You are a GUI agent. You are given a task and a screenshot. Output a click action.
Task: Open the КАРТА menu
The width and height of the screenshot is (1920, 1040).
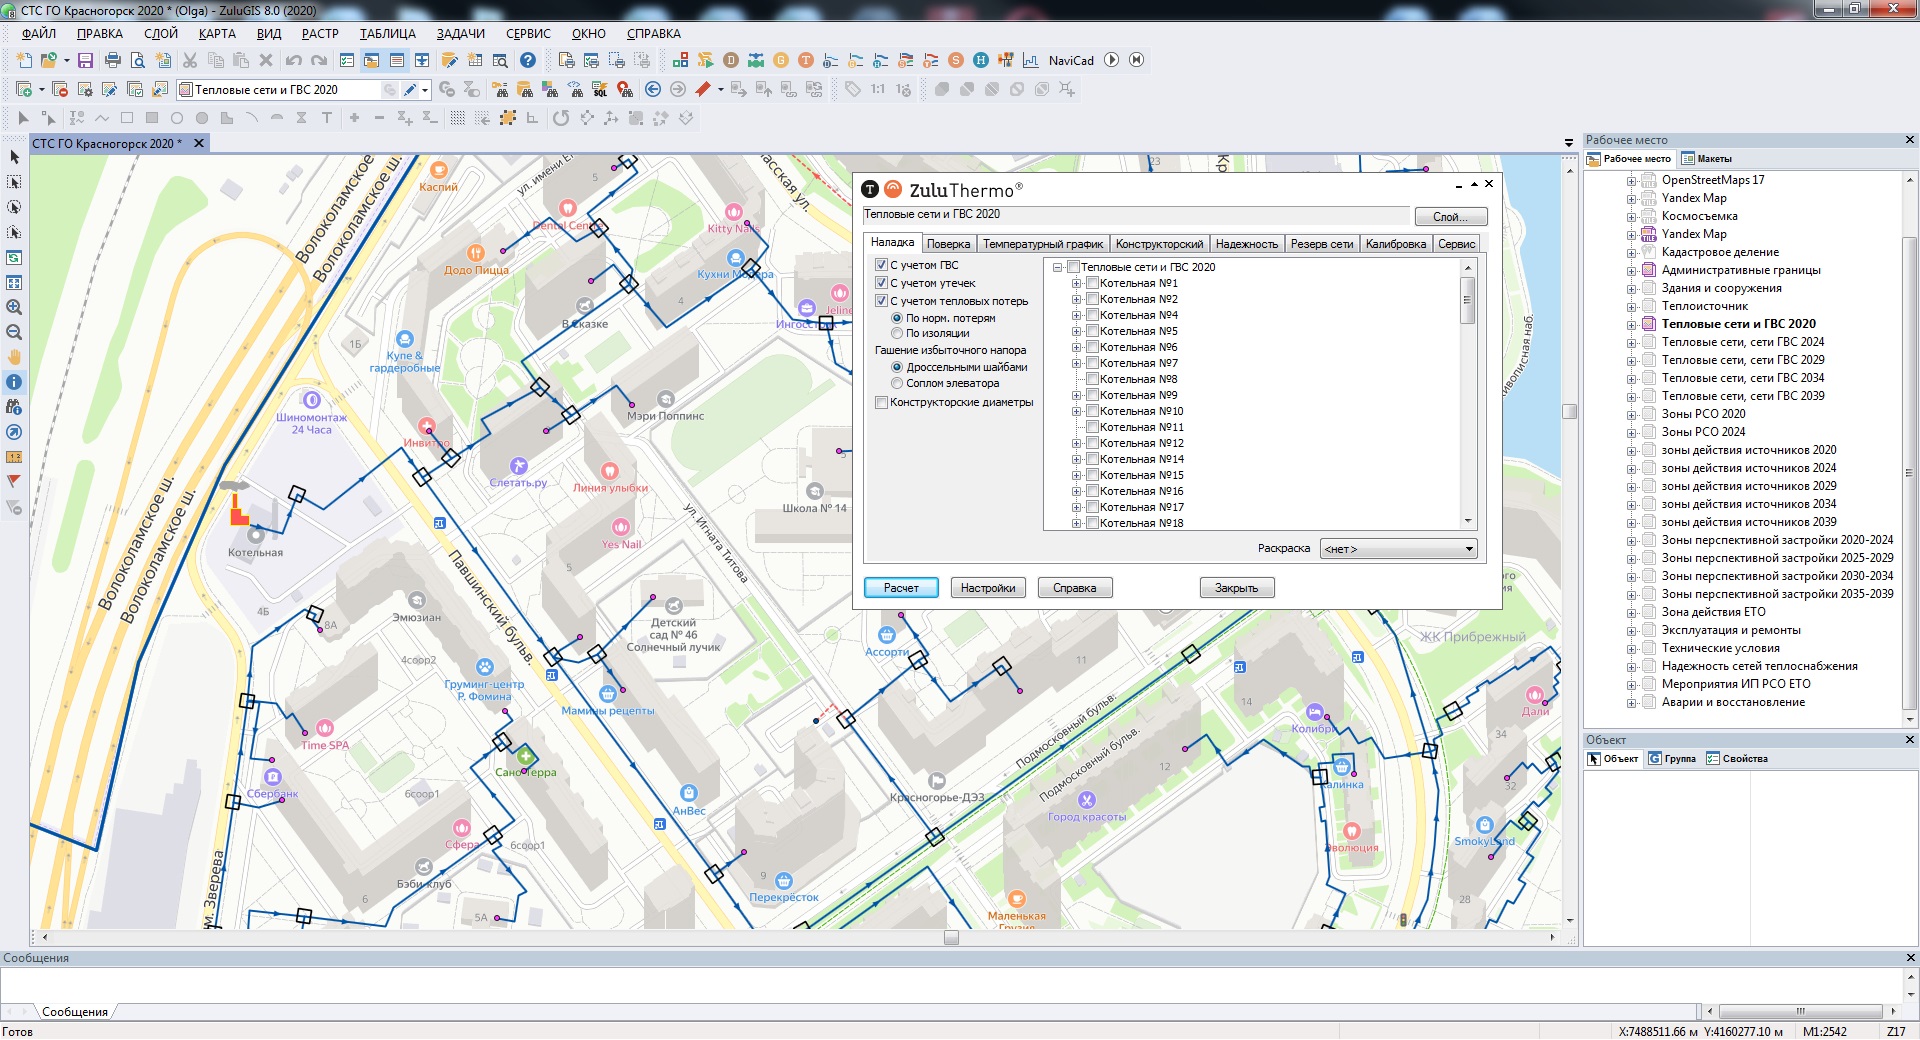[x=217, y=33]
